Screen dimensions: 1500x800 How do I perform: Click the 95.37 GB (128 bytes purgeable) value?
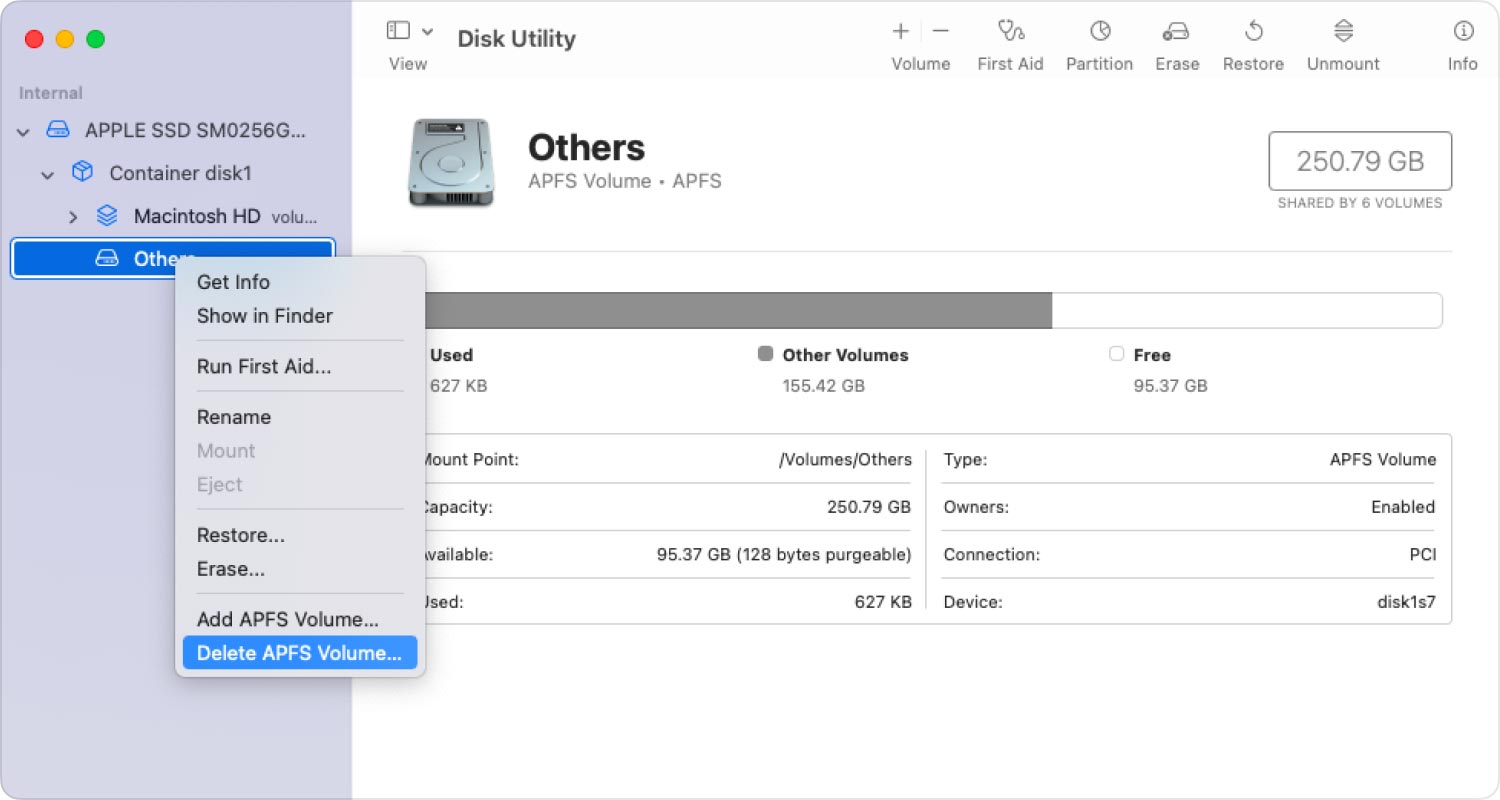(784, 554)
